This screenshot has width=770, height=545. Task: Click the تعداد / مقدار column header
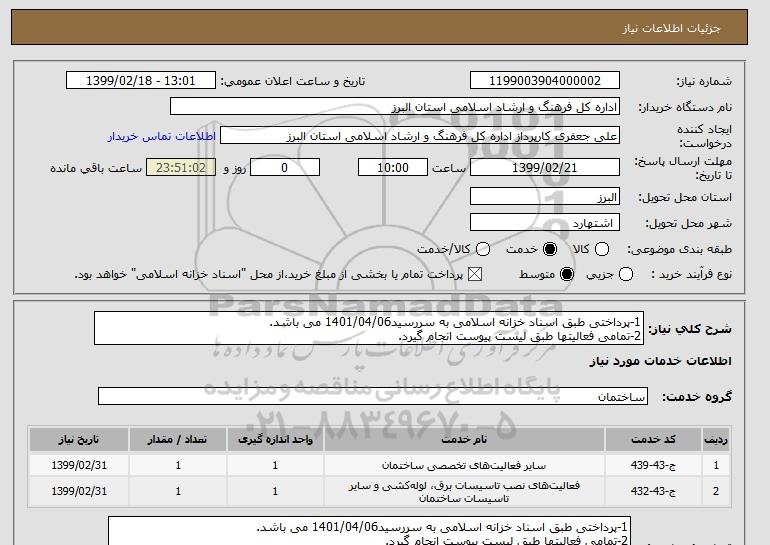pos(178,439)
